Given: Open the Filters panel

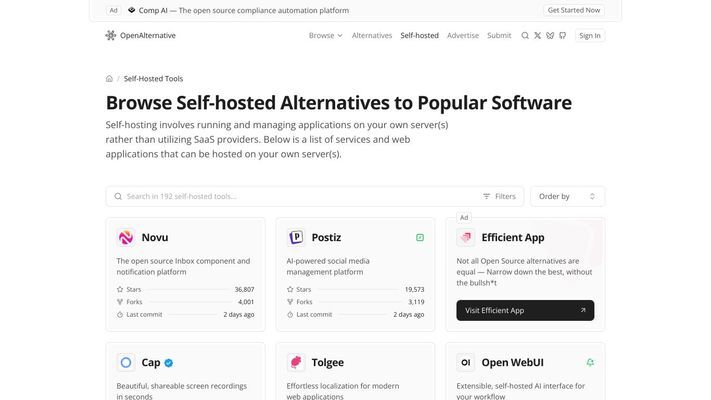Looking at the screenshot, I should point(499,196).
